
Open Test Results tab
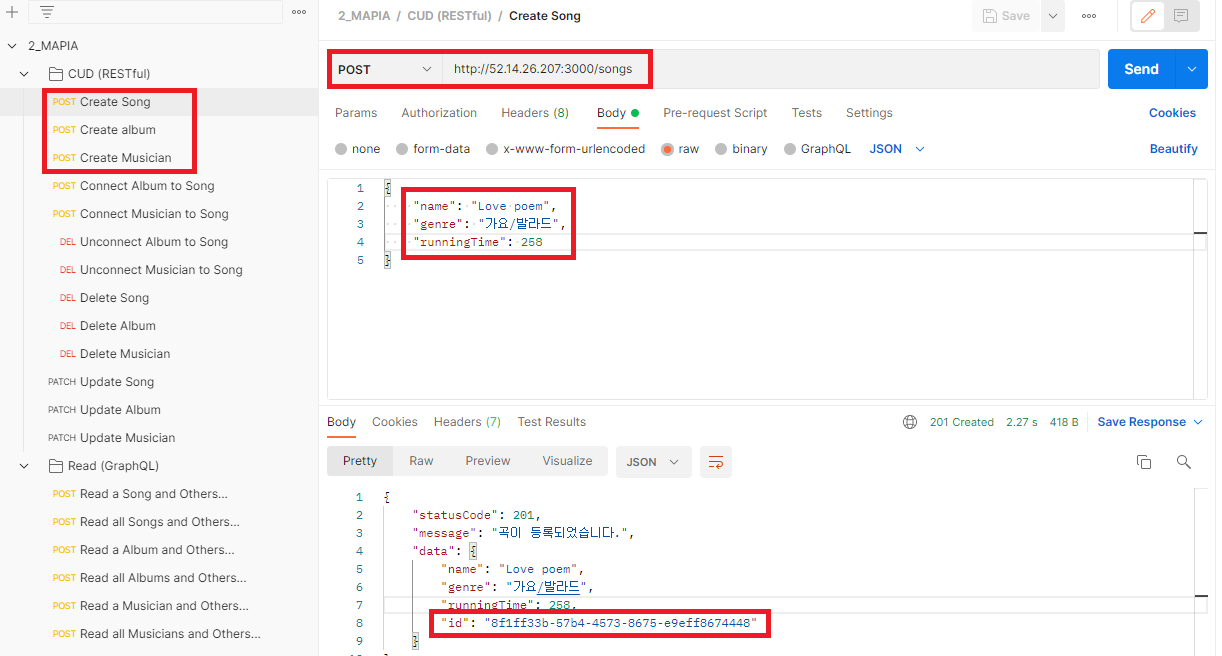click(x=552, y=422)
